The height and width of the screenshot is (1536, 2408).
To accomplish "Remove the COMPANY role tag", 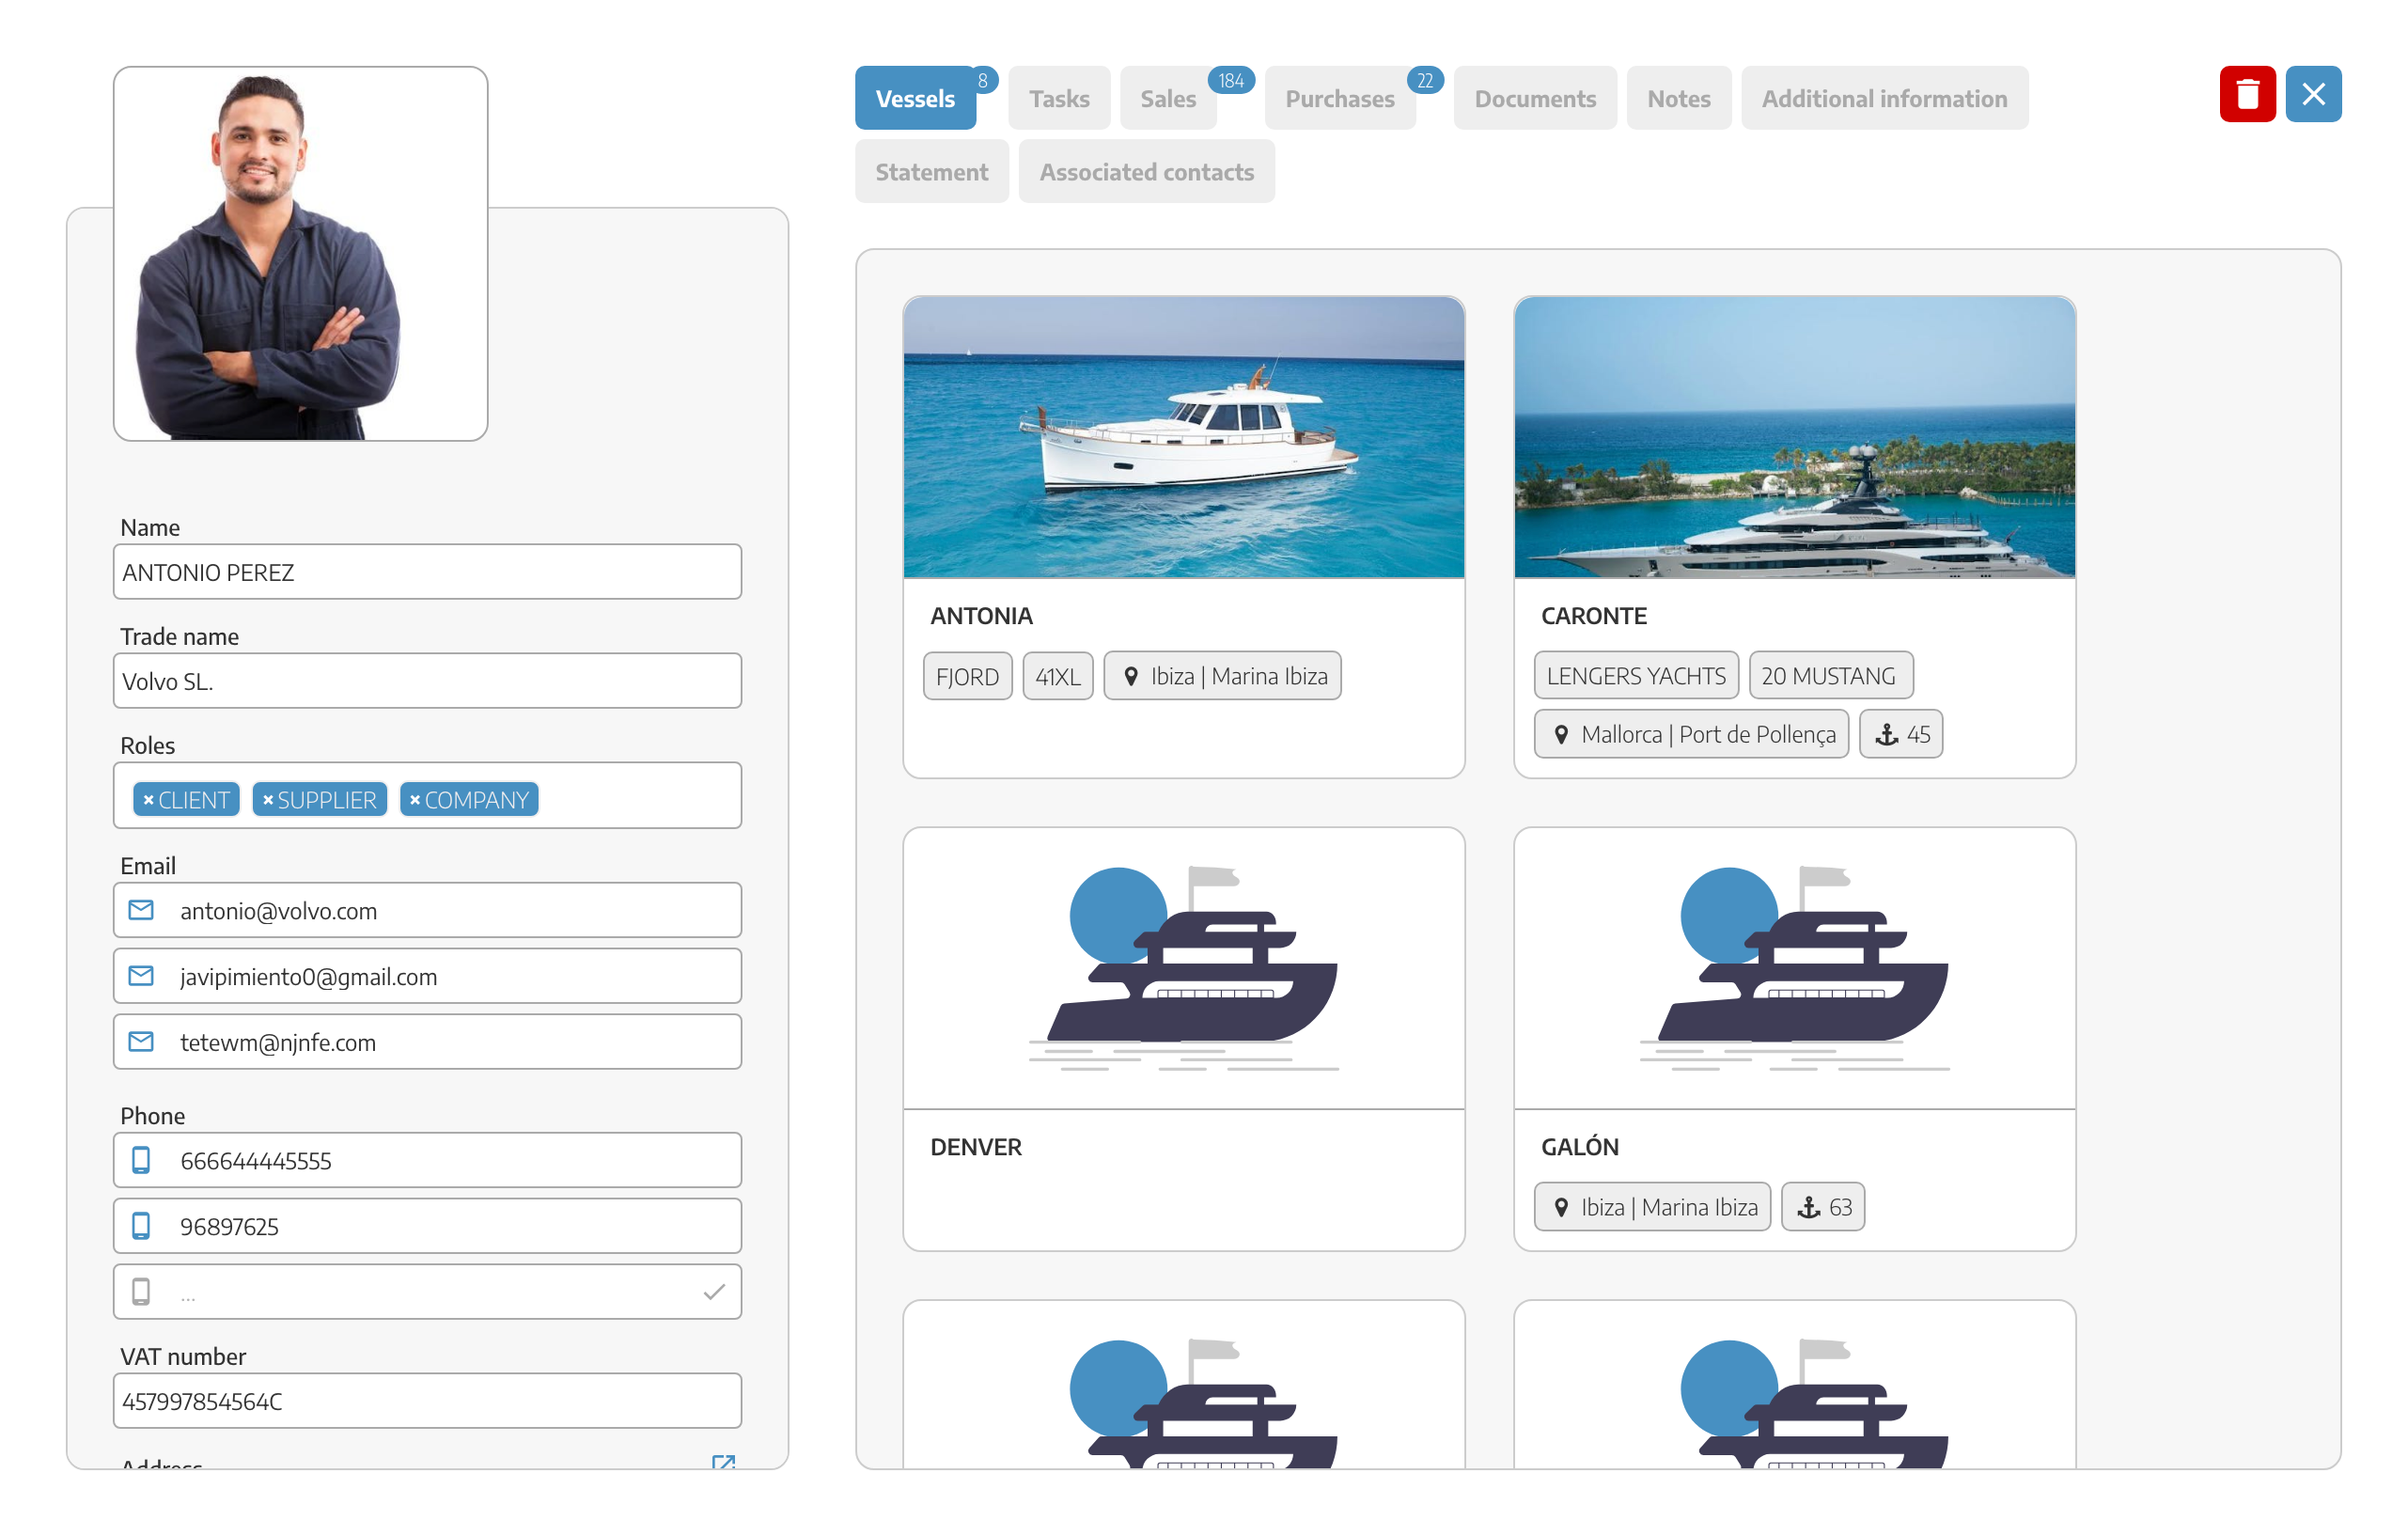I will click(x=415, y=800).
